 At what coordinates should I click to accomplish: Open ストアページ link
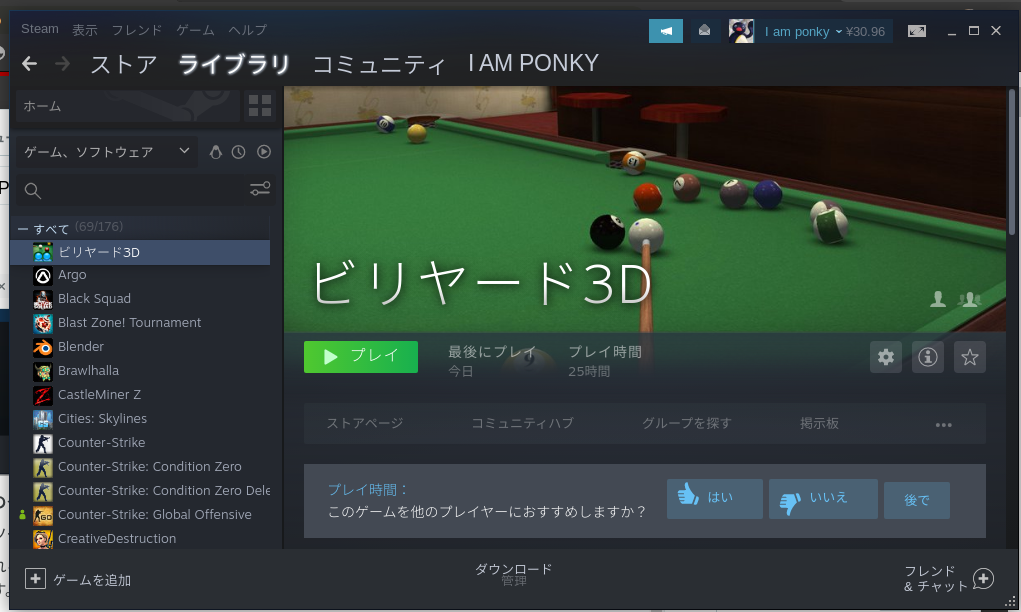tap(365, 423)
